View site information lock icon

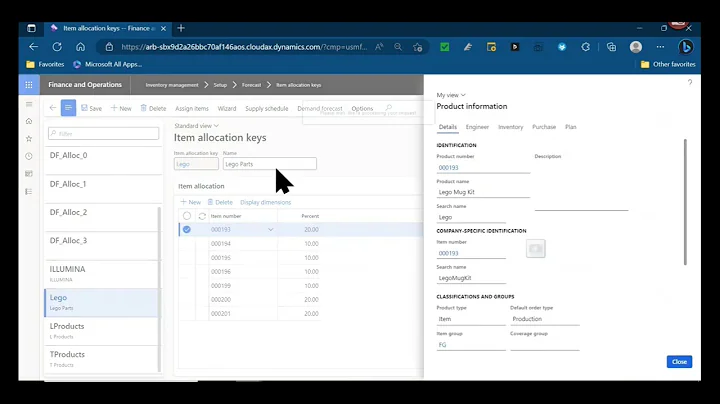109,47
